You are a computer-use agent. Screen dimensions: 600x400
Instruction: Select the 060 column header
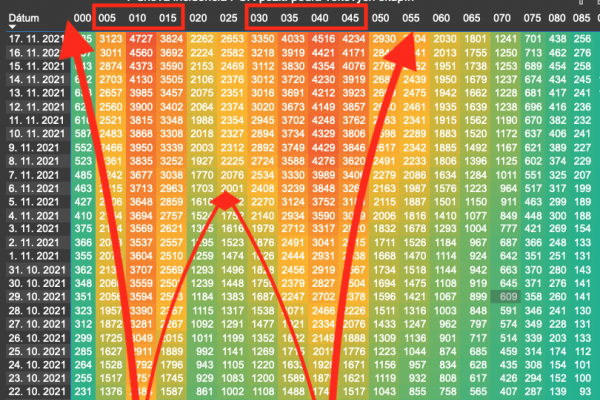tap(441, 18)
